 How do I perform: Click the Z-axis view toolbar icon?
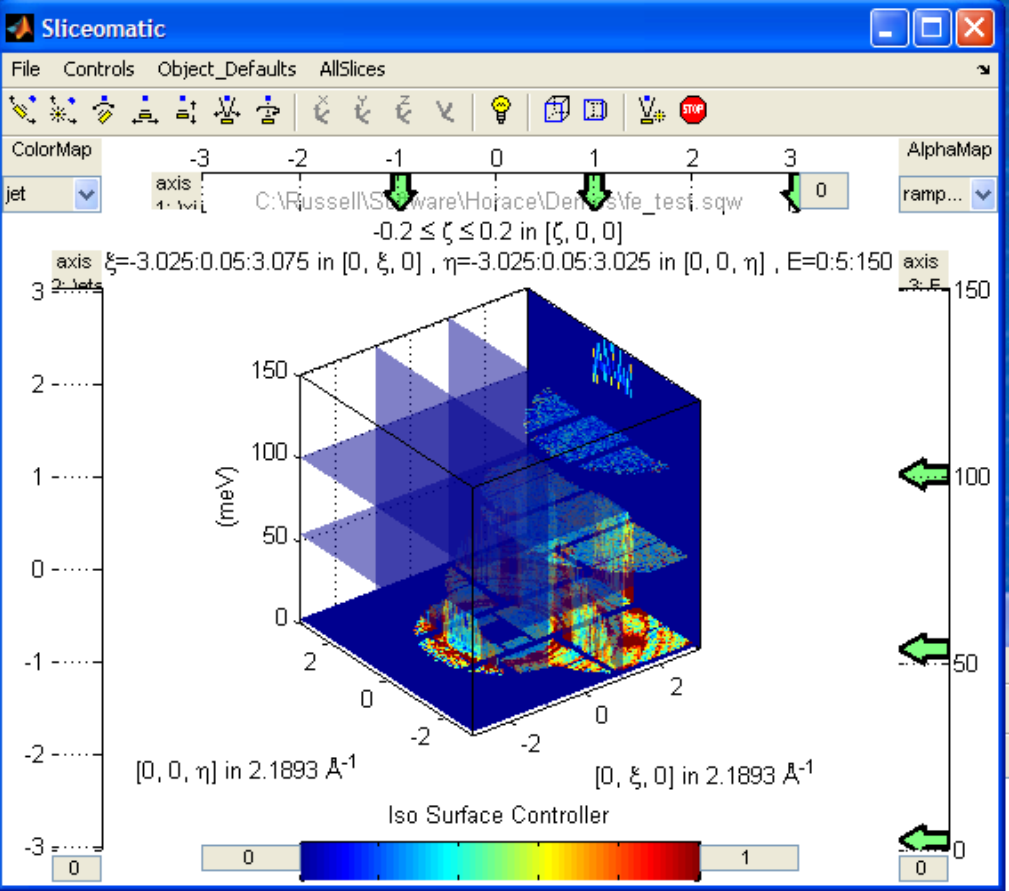coord(404,110)
